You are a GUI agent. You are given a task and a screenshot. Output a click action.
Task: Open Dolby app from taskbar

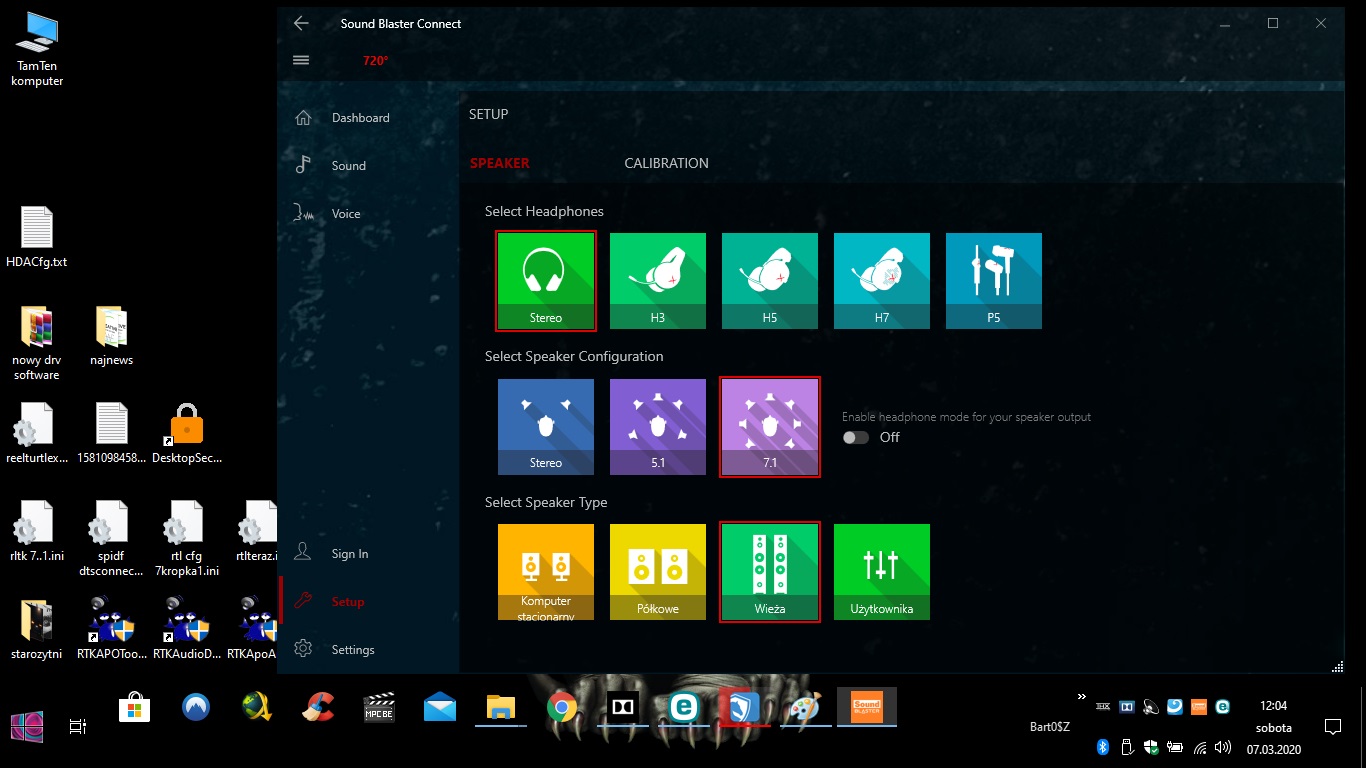click(x=623, y=708)
